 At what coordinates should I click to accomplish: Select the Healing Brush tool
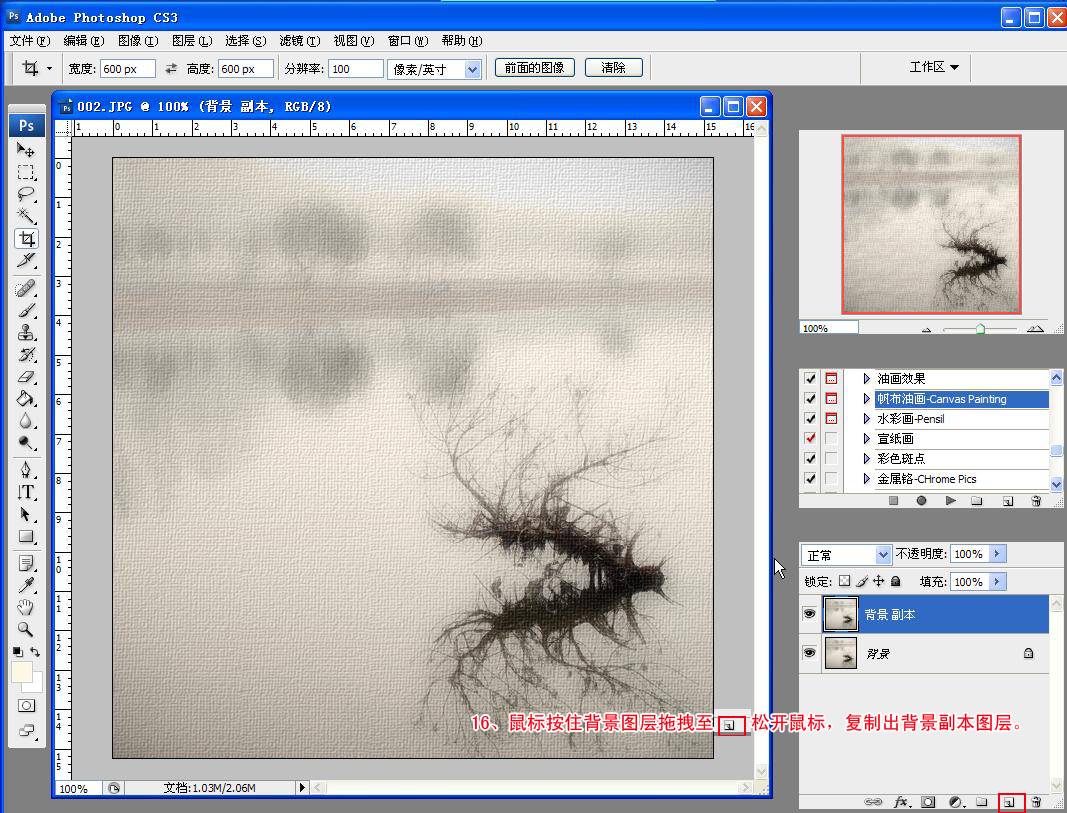click(26, 289)
